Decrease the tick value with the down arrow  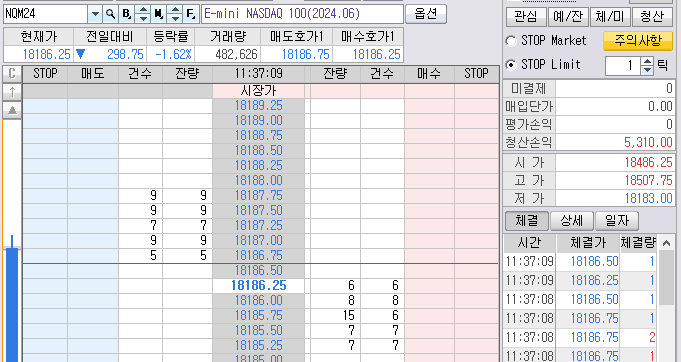[x=647, y=70]
